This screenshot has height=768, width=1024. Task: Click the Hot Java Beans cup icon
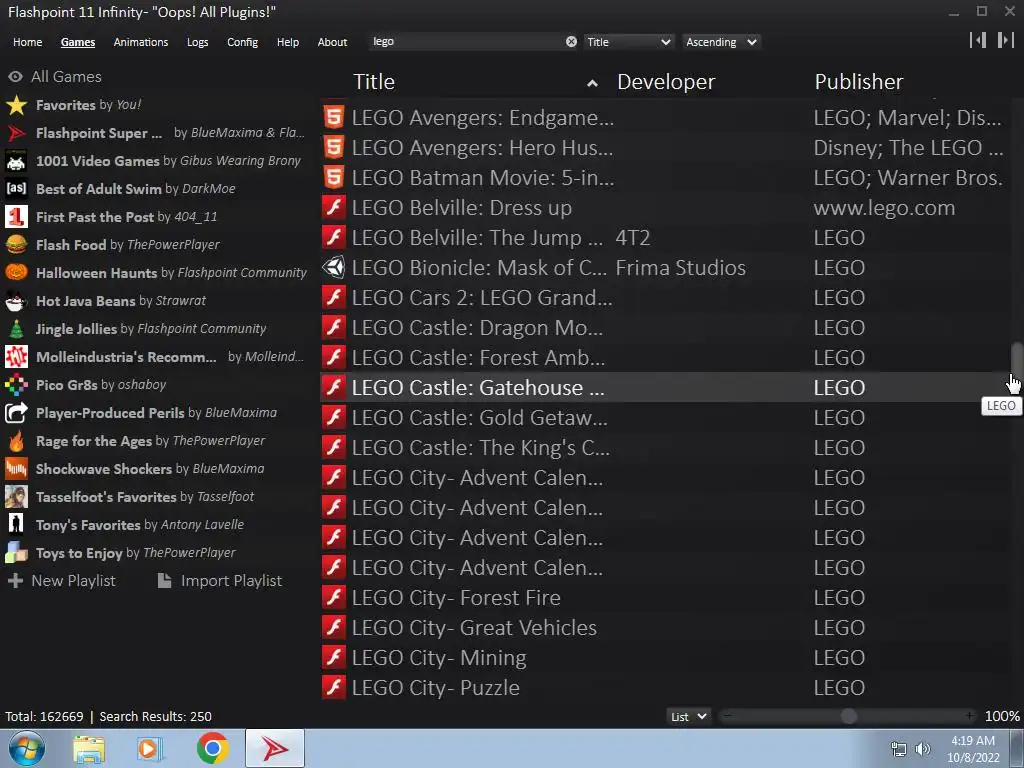16,300
